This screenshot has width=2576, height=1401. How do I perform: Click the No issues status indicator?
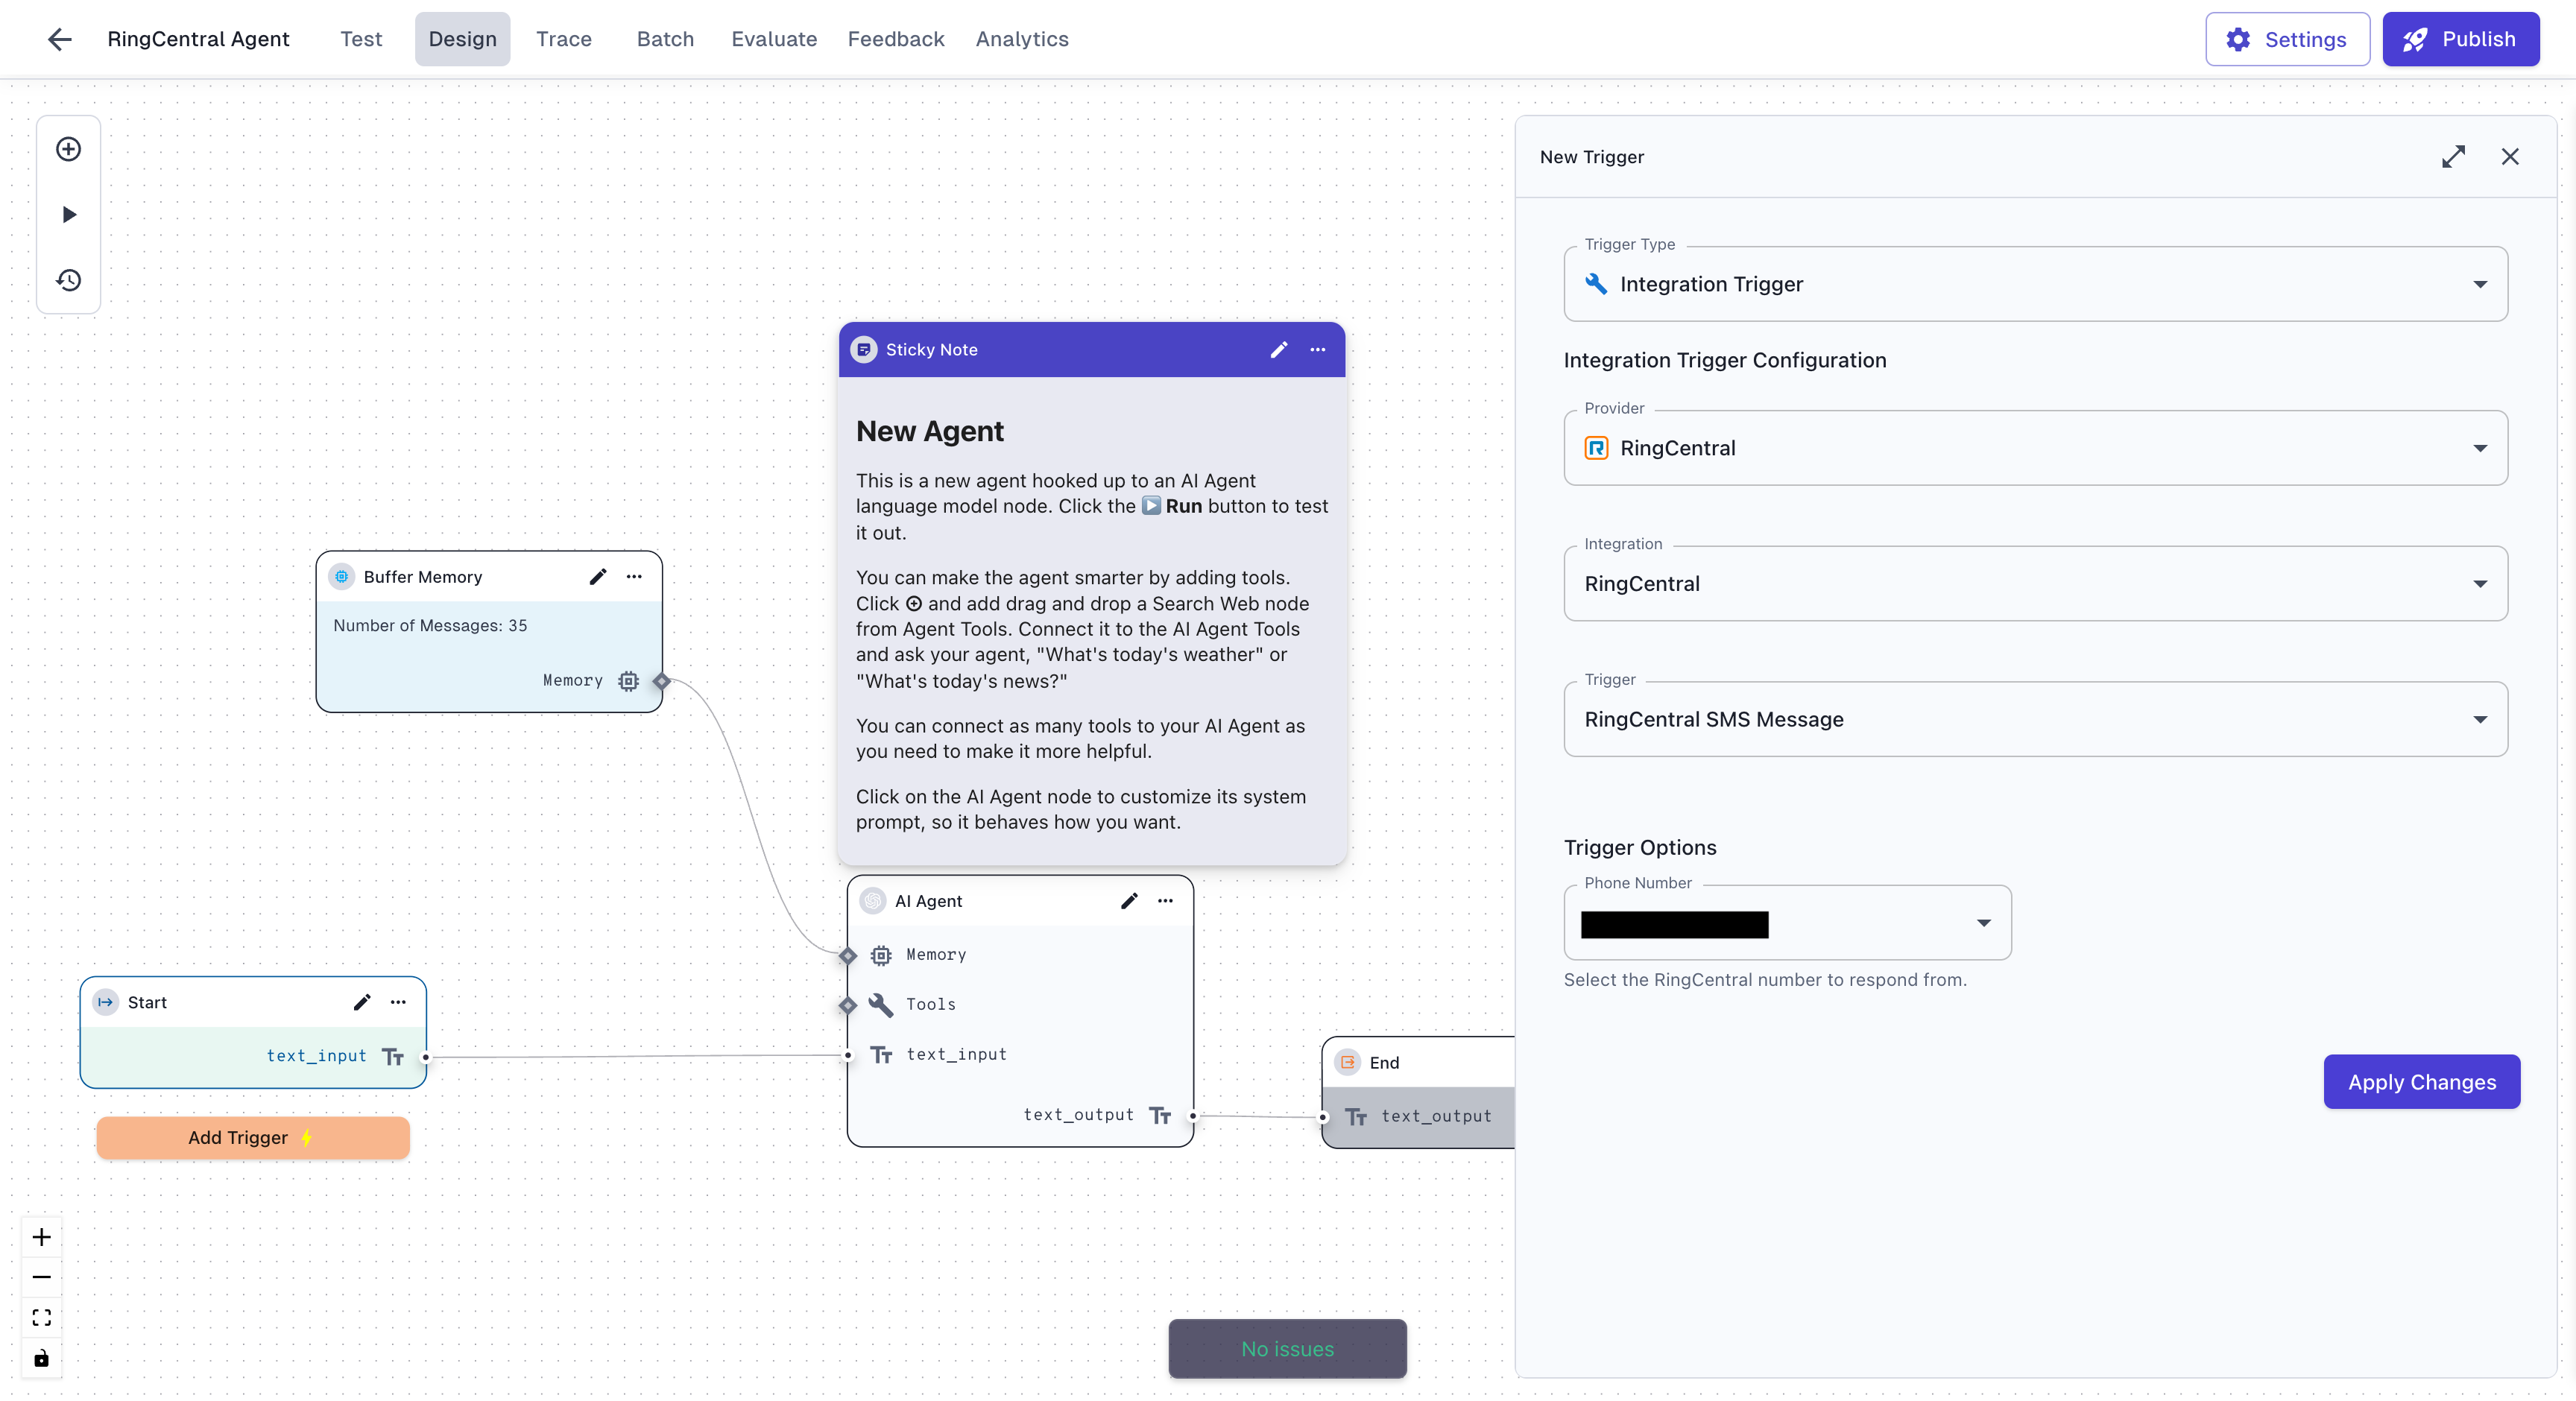point(1287,1348)
